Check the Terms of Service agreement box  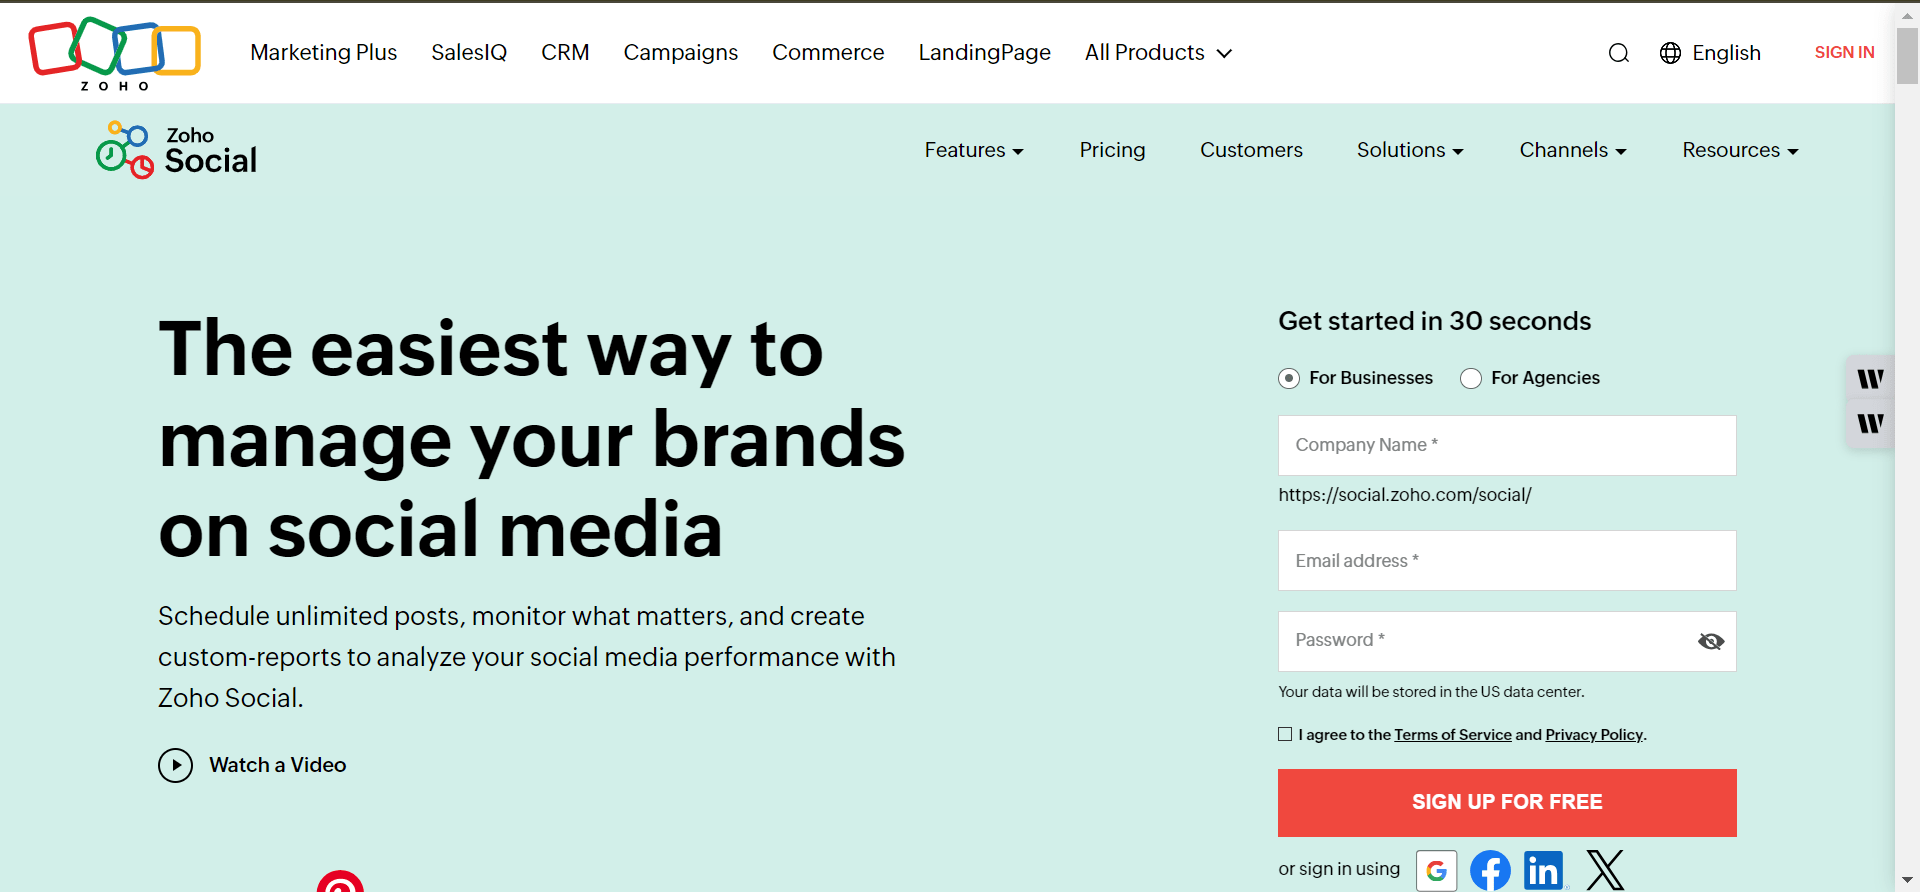(1285, 734)
